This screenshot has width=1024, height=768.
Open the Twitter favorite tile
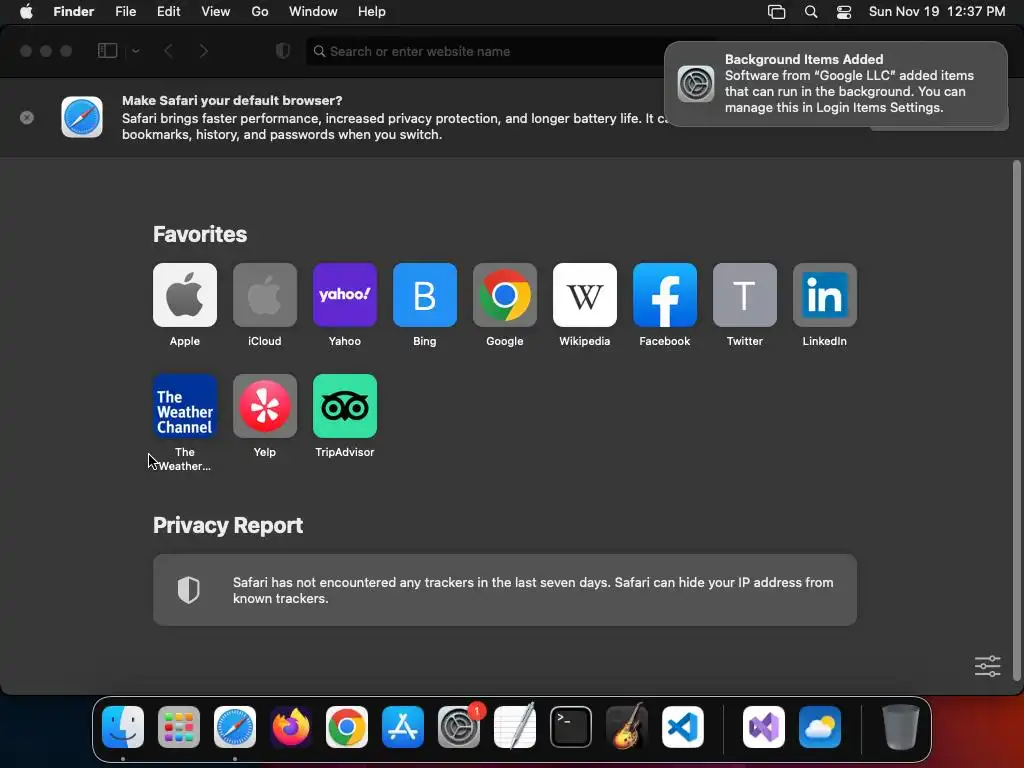pyautogui.click(x=744, y=295)
